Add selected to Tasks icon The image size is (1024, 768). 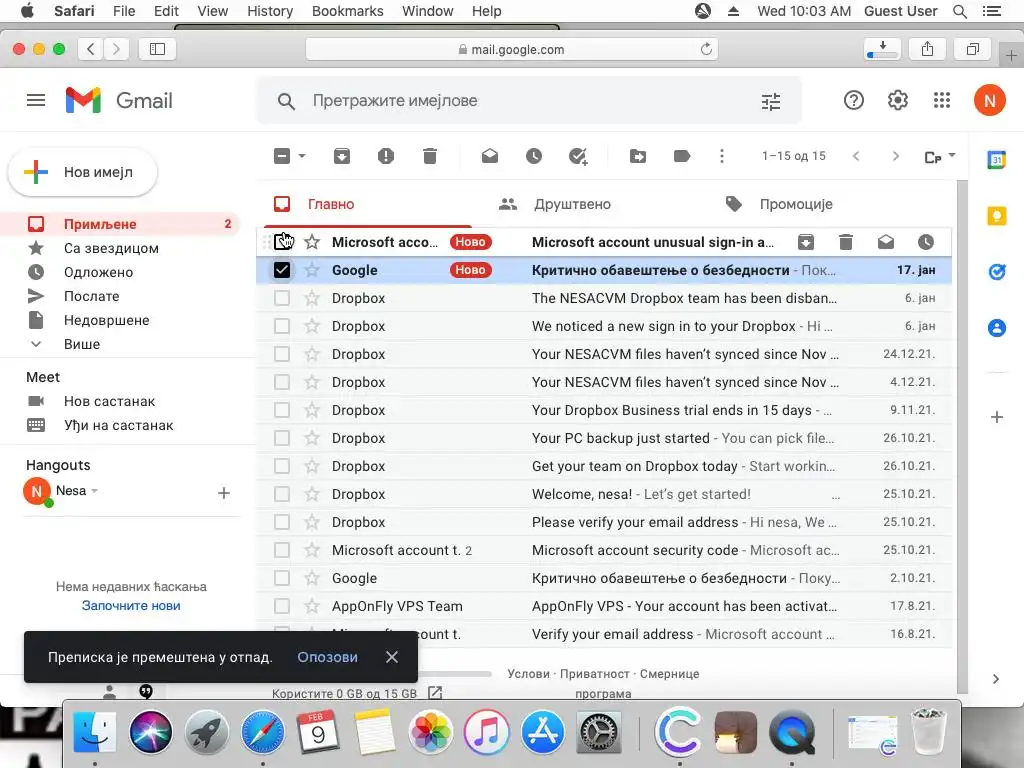pos(578,156)
